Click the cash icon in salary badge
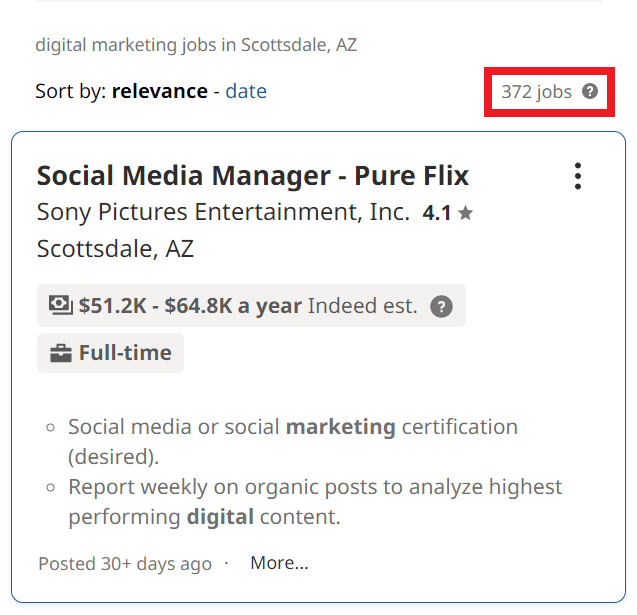637x615 pixels. pos(61,305)
